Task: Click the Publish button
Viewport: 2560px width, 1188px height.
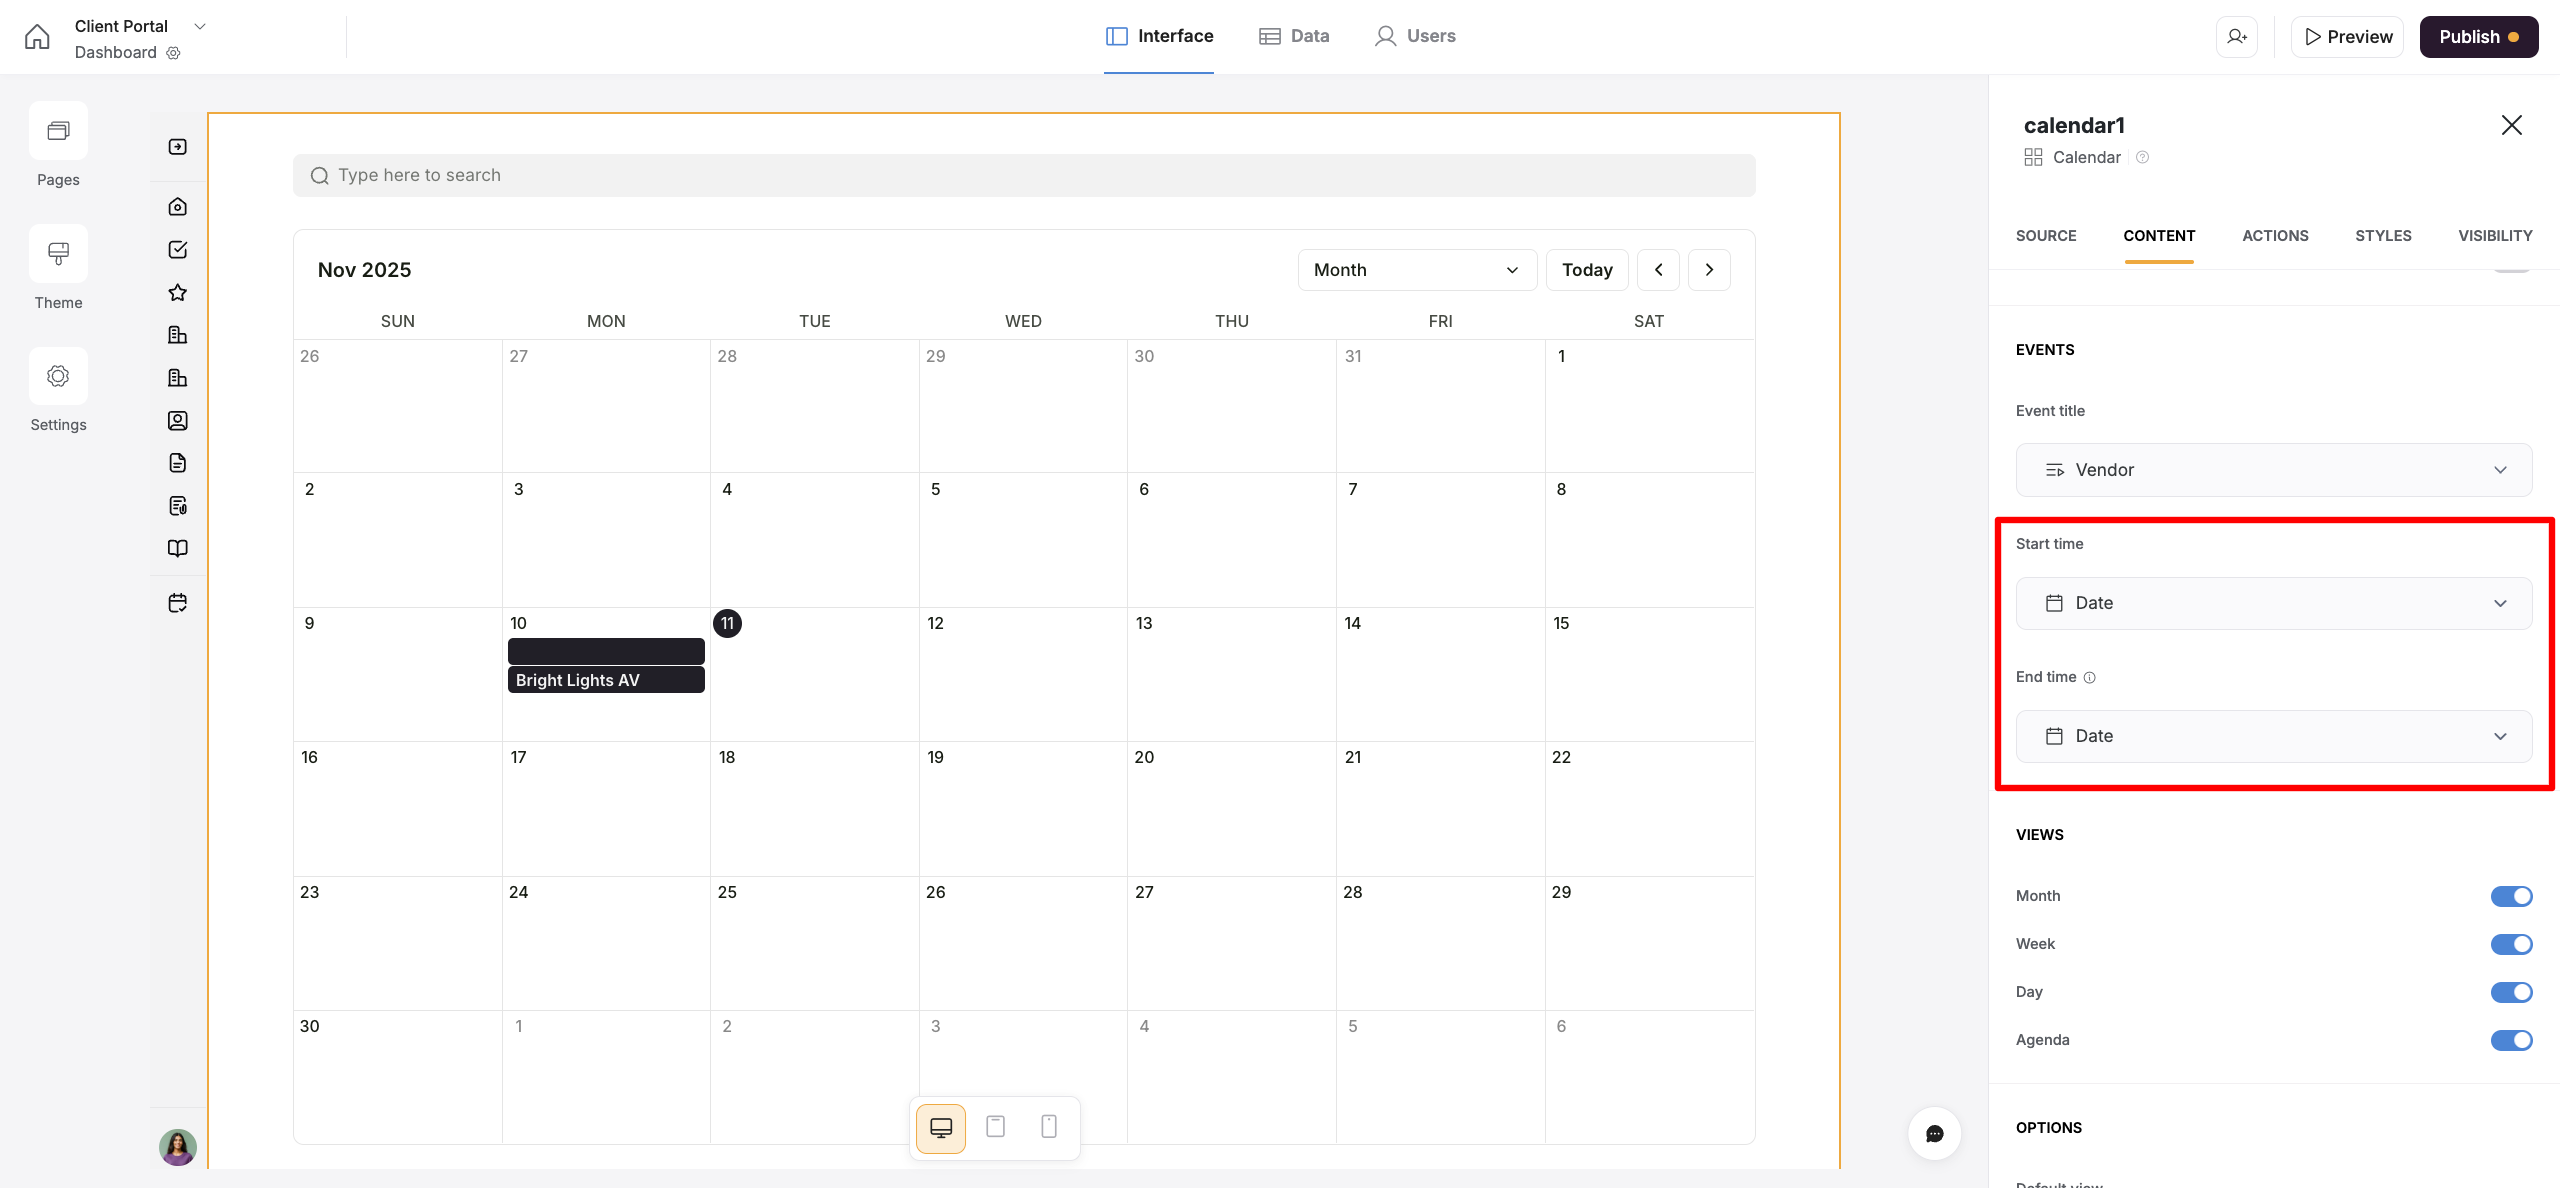Action: (2478, 37)
